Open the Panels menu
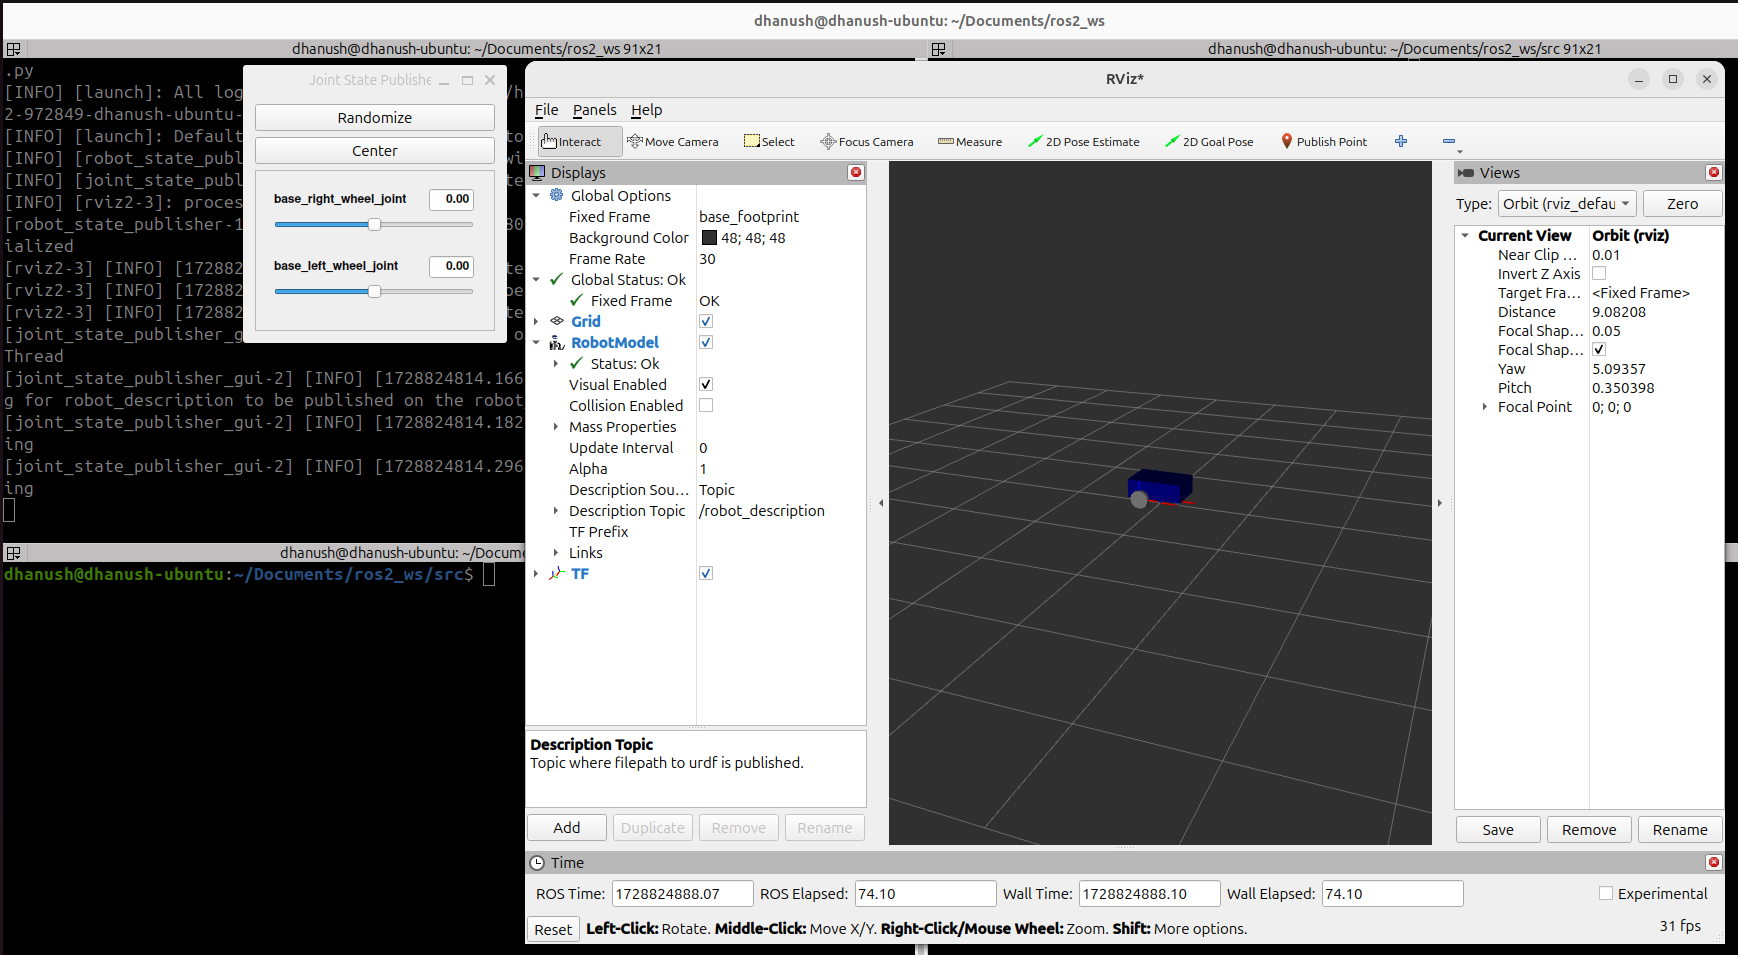Screen dimensions: 1738x955 click(594, 110)
